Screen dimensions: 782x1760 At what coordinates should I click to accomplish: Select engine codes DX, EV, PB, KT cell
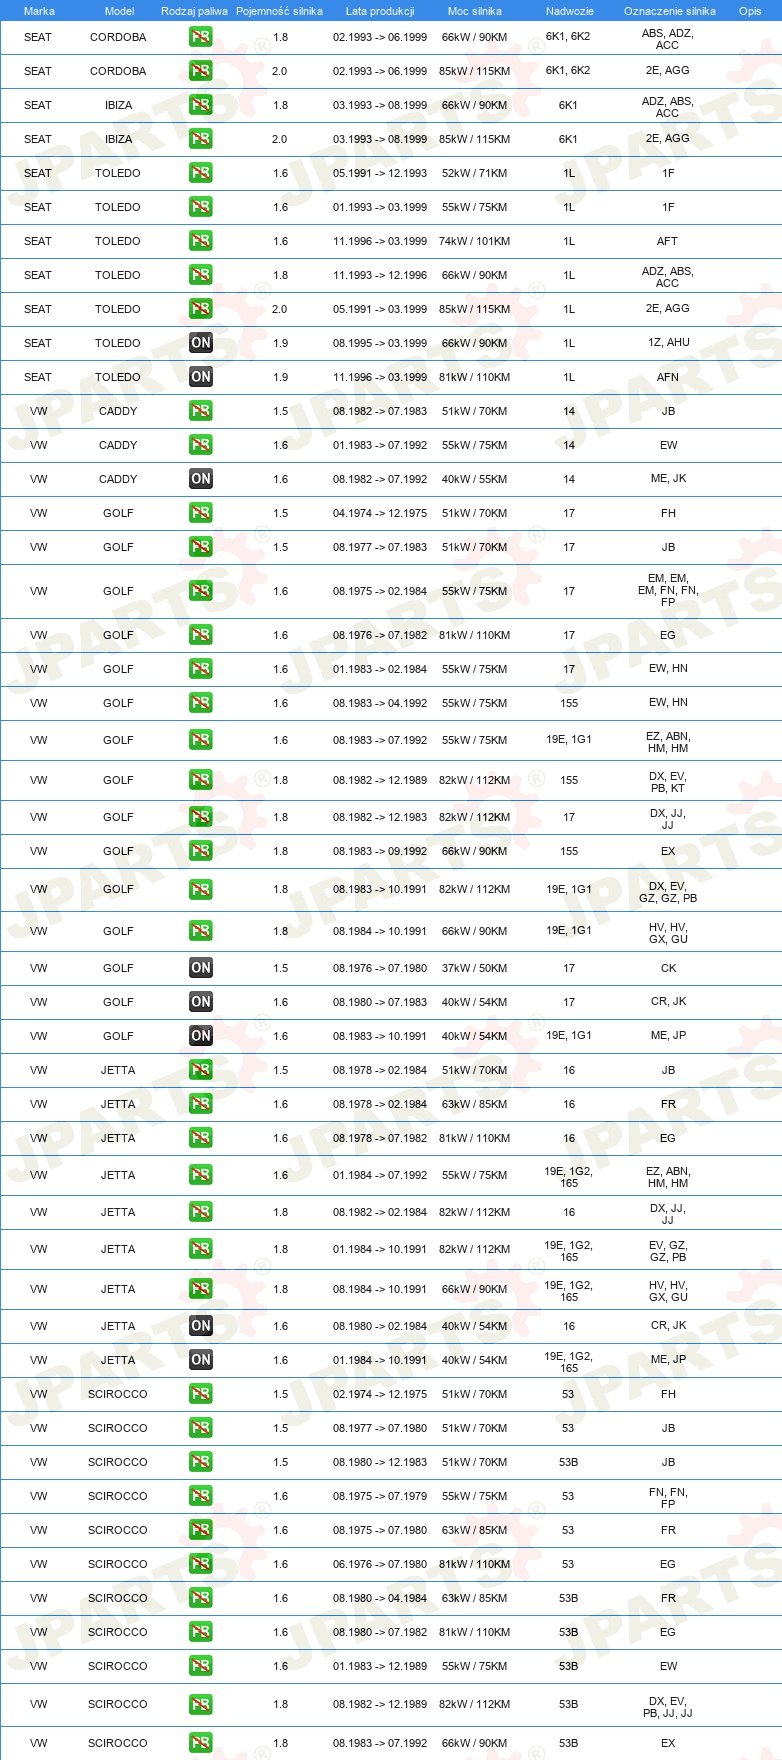tap(668, 782)
